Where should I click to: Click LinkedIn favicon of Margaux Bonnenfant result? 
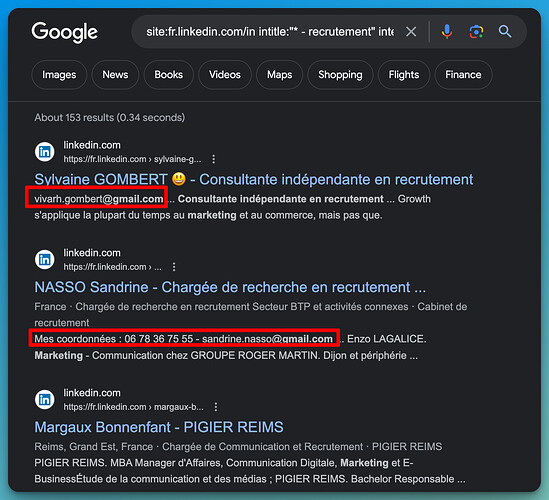pyautogui.click(x=44, y=400)
